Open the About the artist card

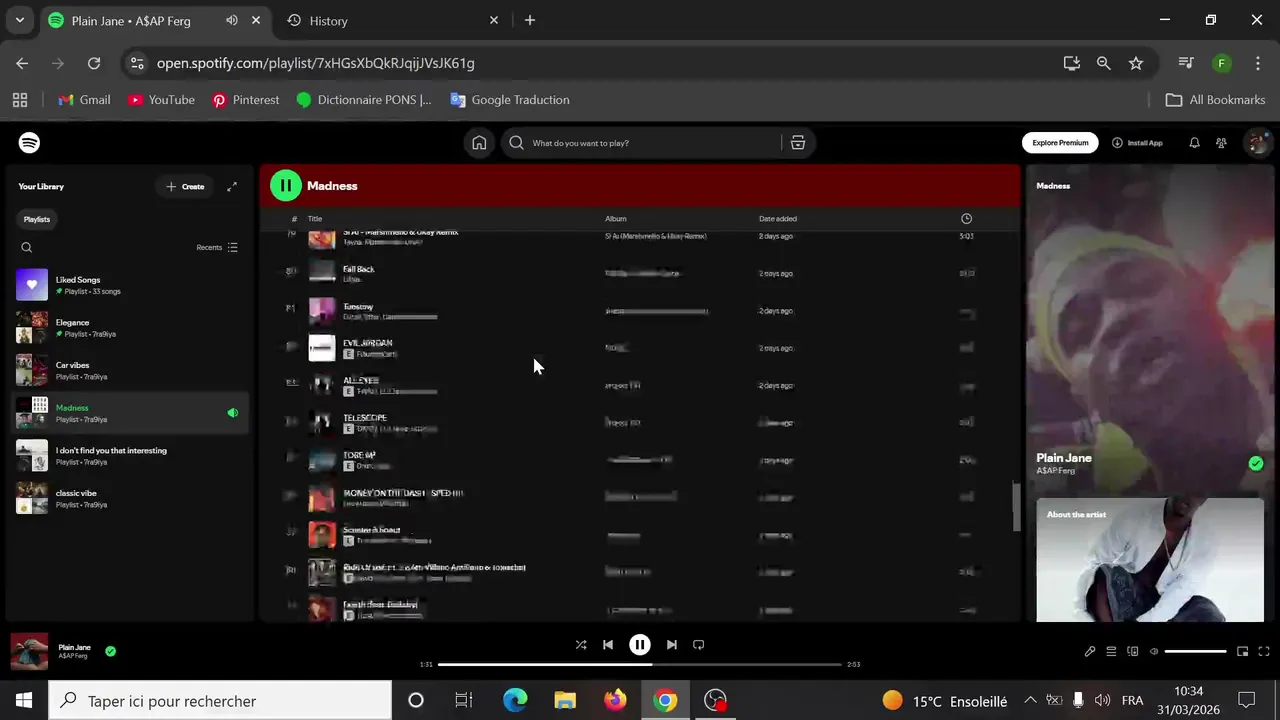click(x=1150, y=560)
